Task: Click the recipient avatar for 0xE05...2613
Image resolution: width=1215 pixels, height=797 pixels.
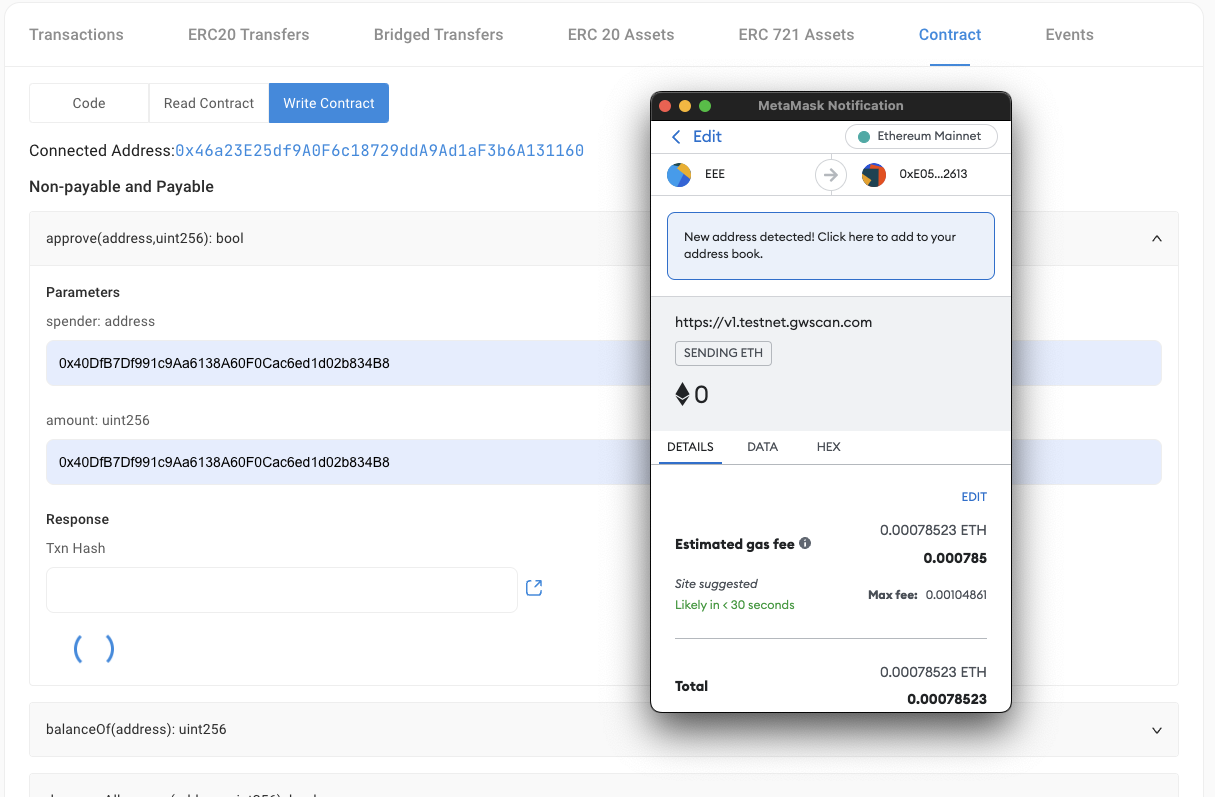Action: [x=874, y=174]
